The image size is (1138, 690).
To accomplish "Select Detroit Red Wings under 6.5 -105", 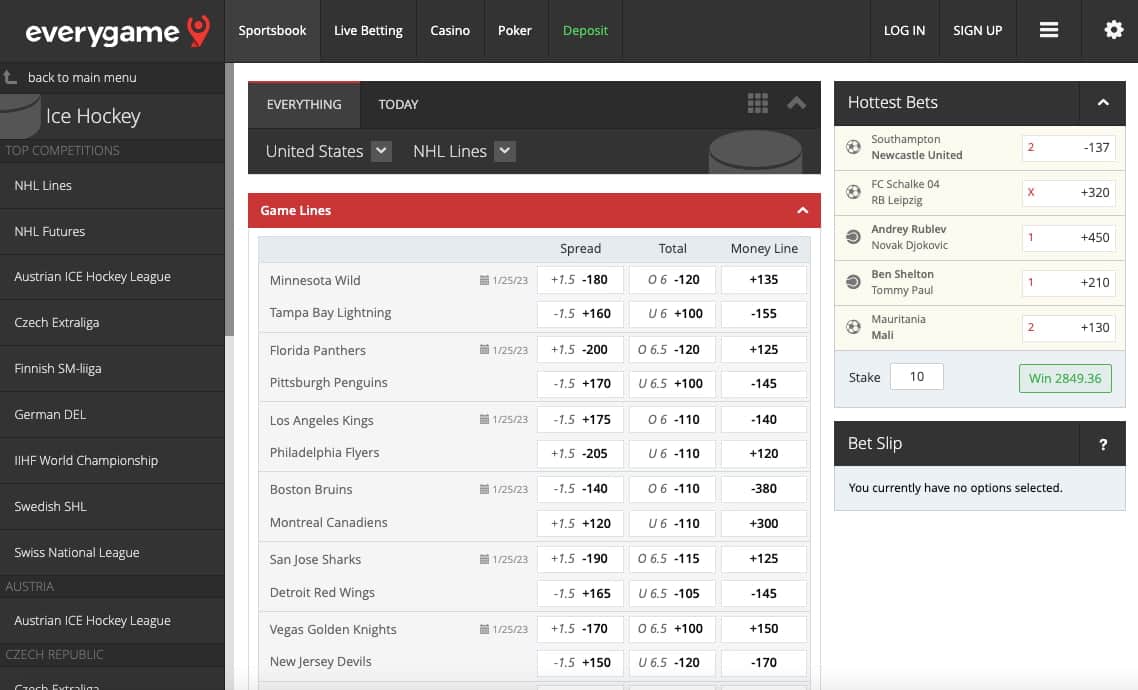I will [x=672, y=593].
